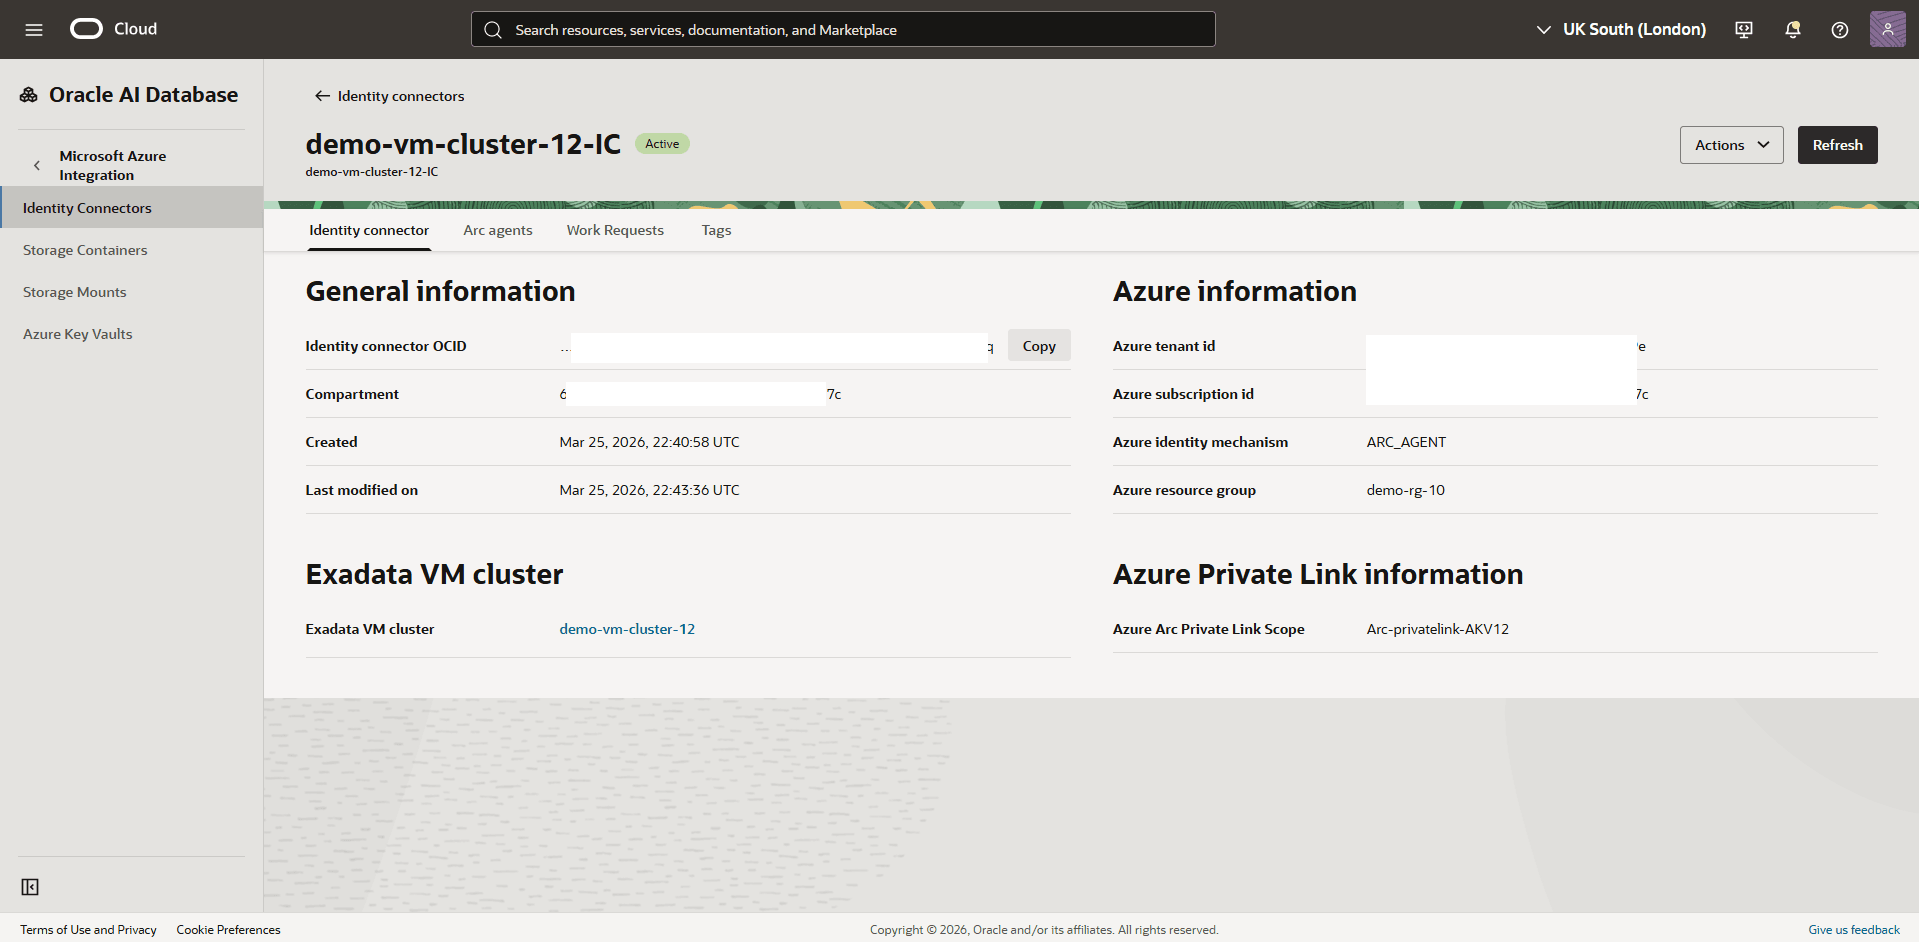
Task: Click the Refresh button
Action: [1837, 144]
